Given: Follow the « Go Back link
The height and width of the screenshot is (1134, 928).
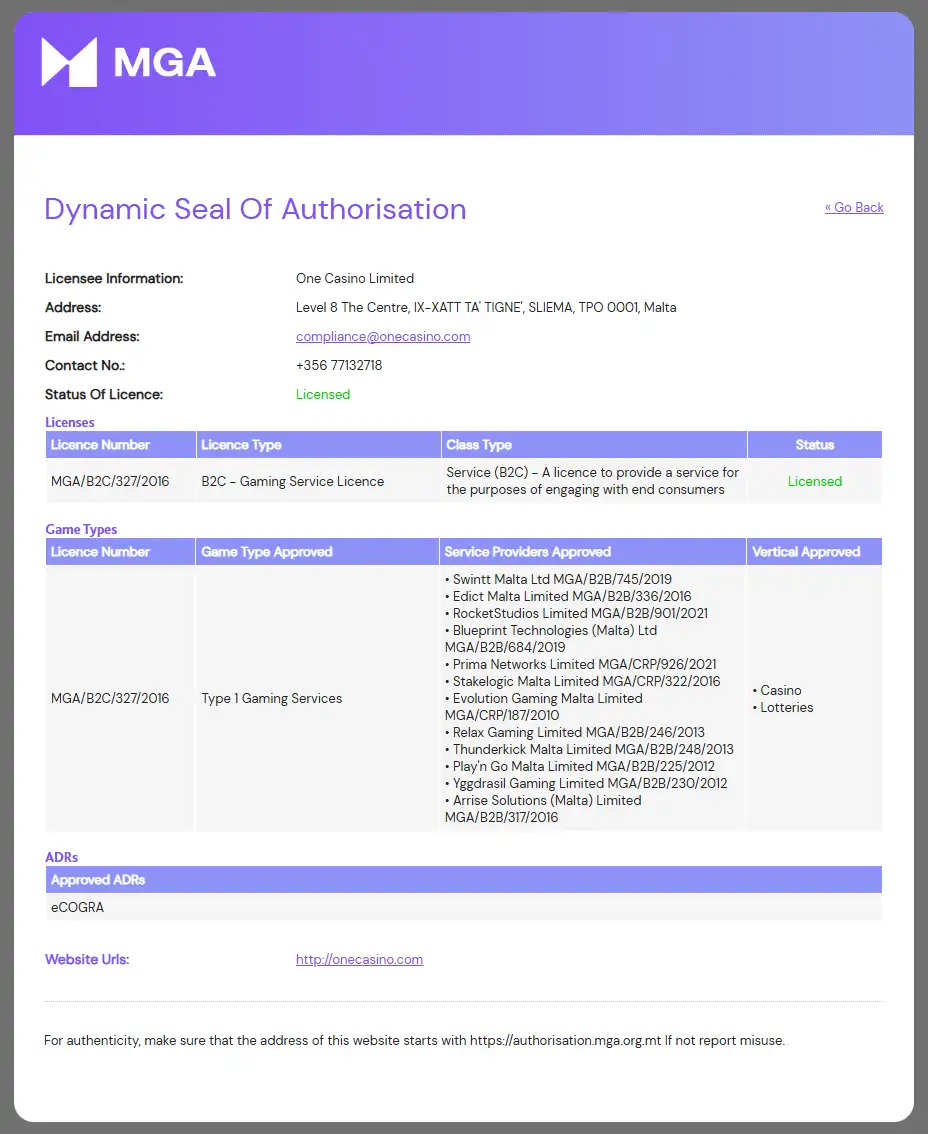Looking at the screenshot, I should [854, 208].
